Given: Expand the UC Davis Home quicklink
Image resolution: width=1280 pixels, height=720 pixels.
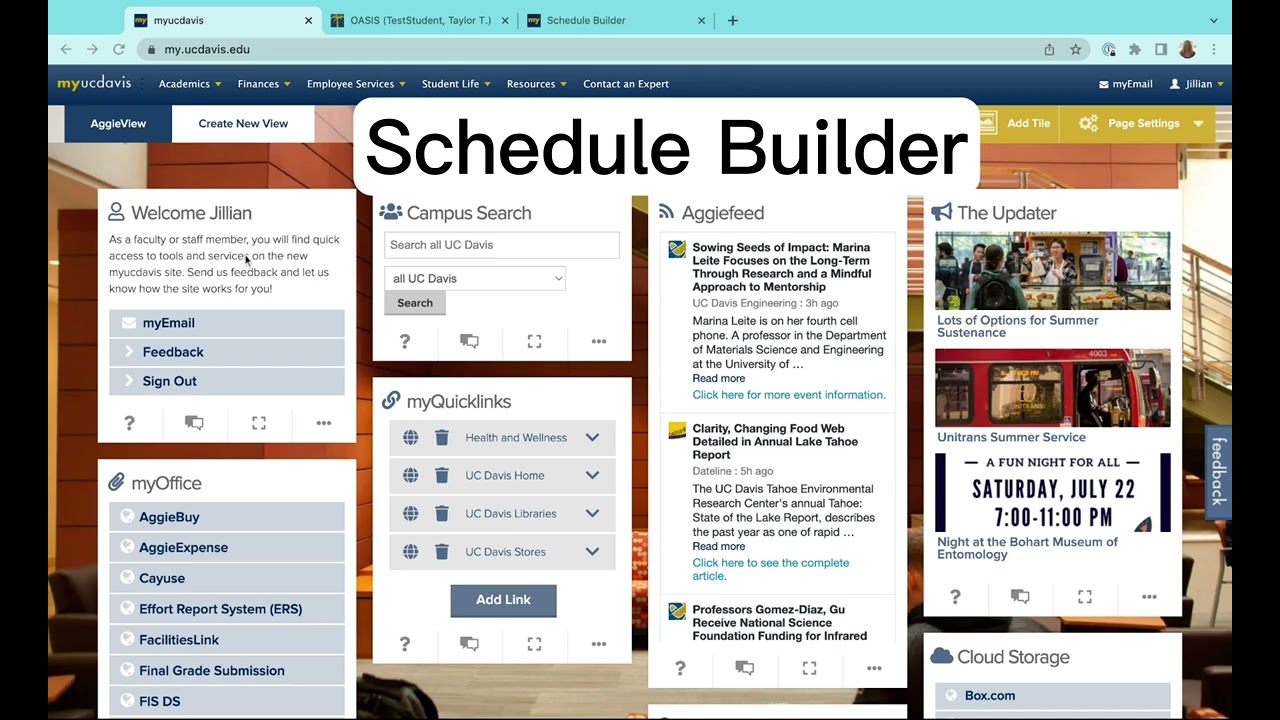Looking at the screenshot, I should click(x=592, y=476).
